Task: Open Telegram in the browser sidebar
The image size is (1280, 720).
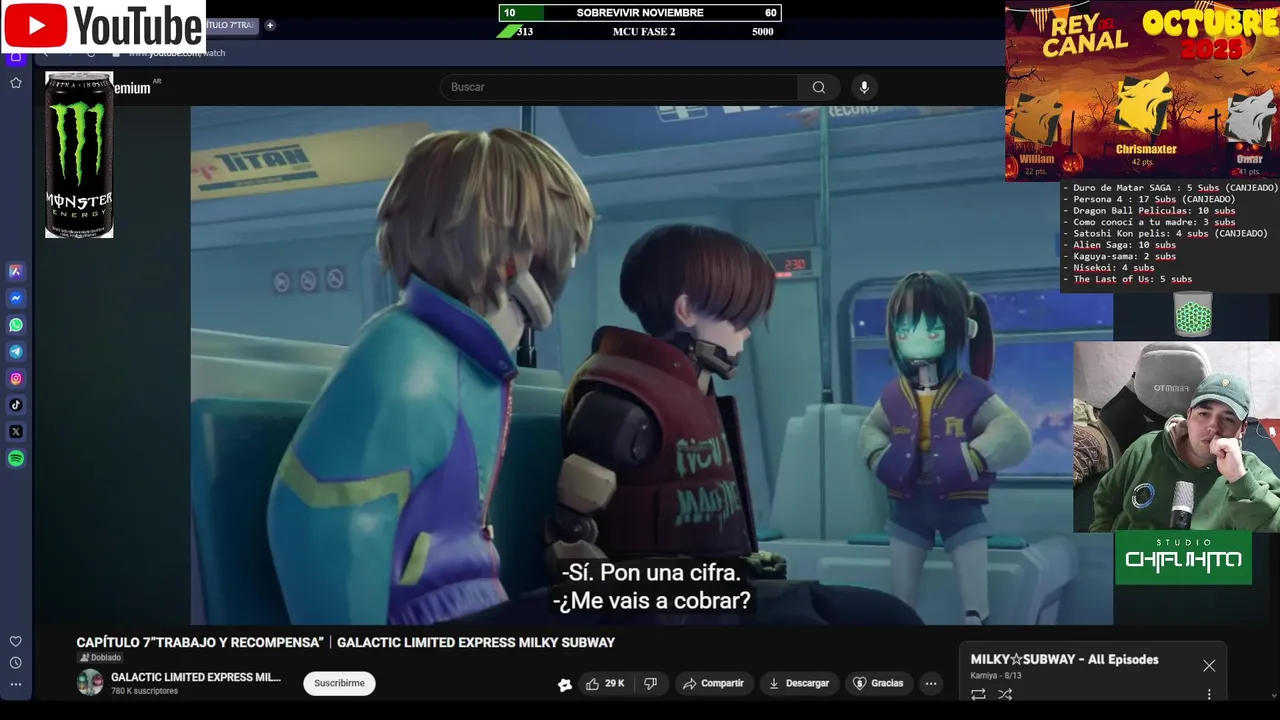Action: click(16, 352)
